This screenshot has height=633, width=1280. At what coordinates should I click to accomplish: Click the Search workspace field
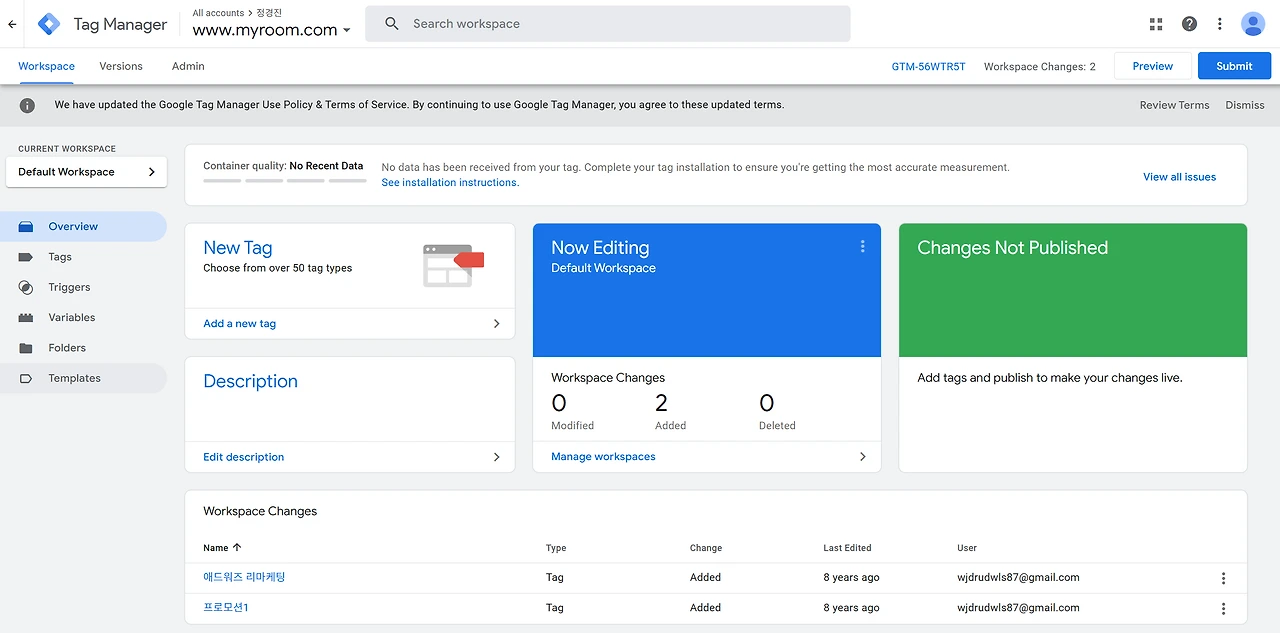[x=607, y=24]
